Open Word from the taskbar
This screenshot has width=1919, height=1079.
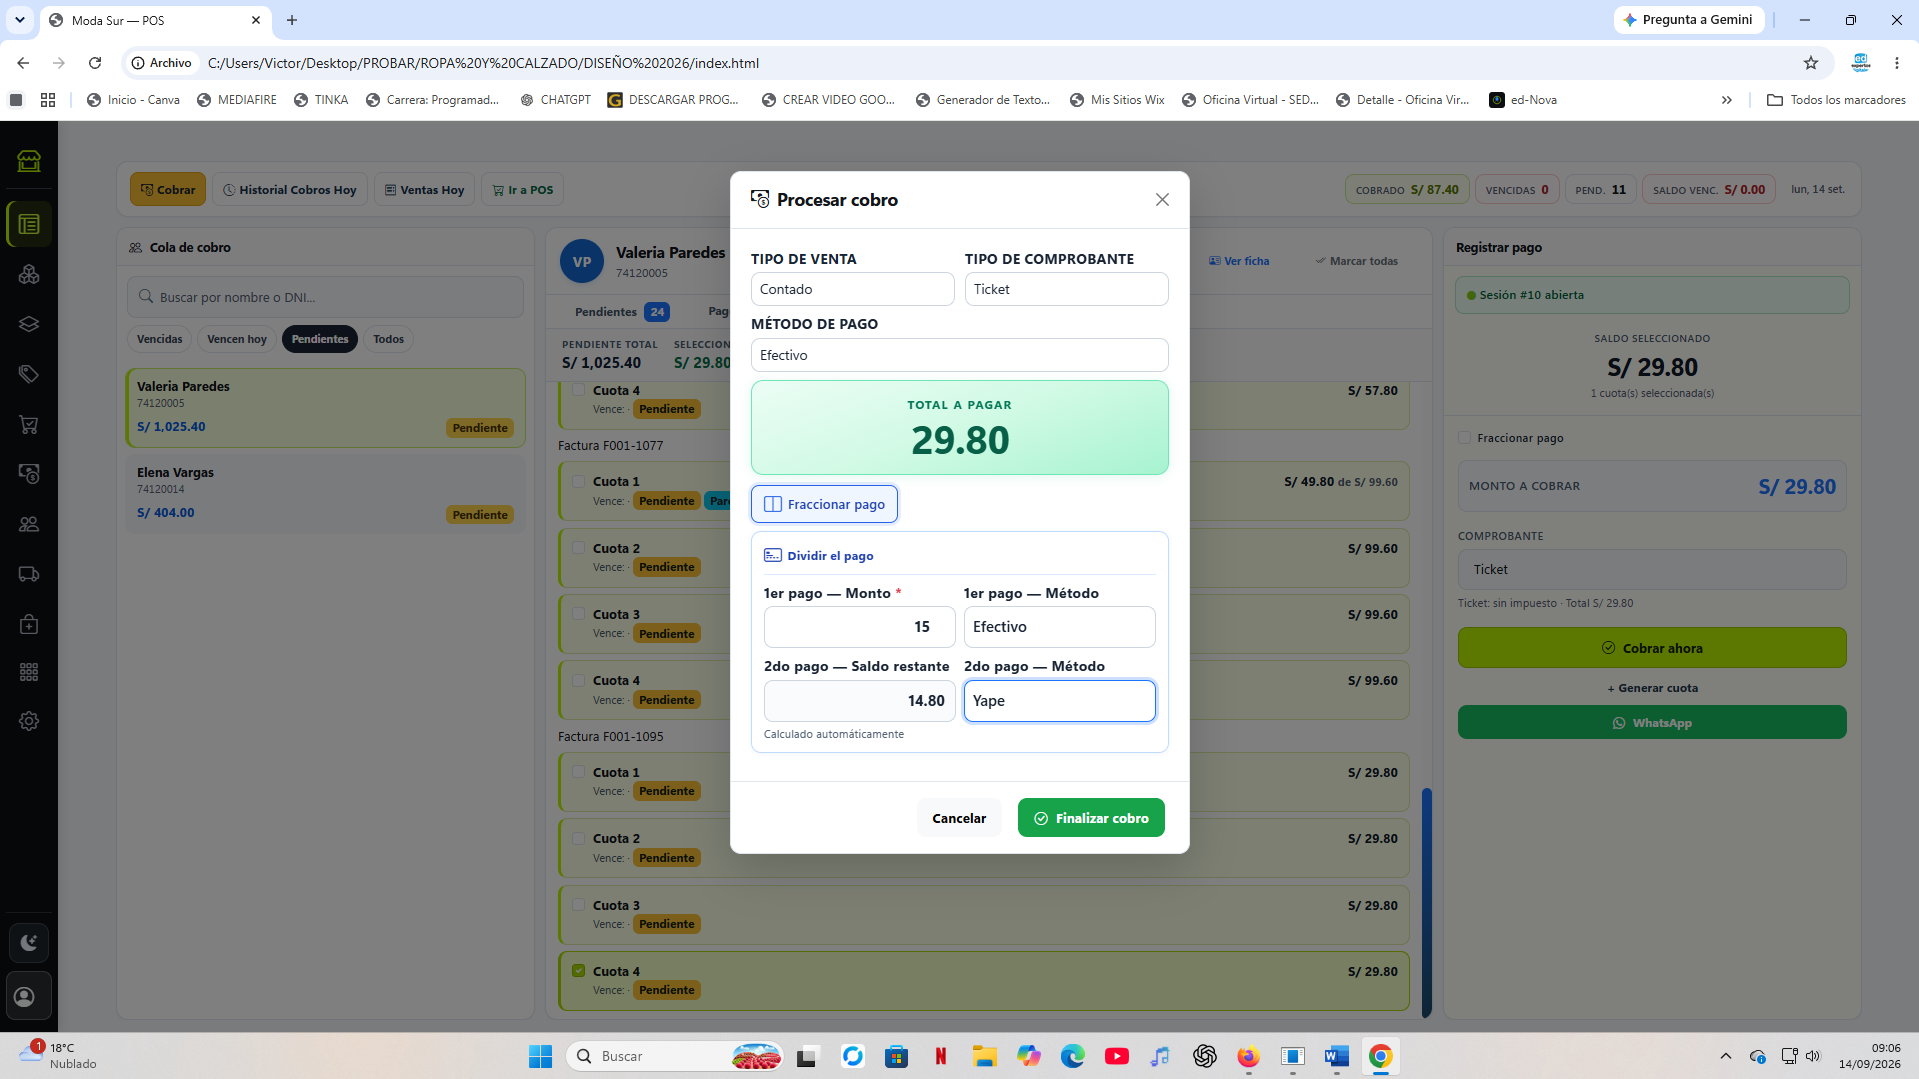[x=1336, y=1056]
